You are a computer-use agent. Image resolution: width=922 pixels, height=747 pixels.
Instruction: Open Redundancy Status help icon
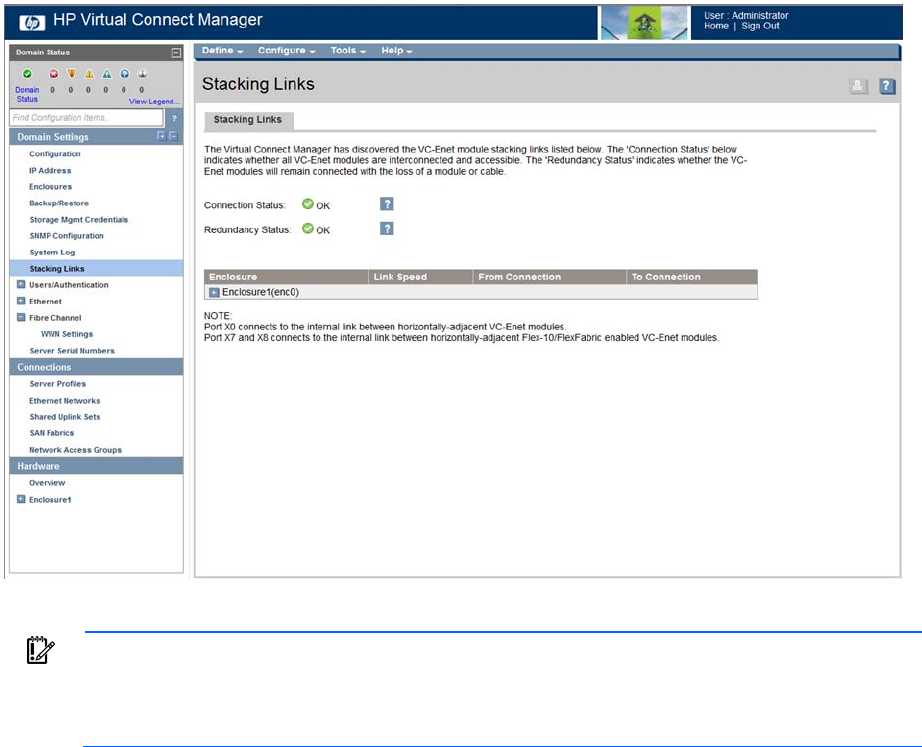[386, 229]
